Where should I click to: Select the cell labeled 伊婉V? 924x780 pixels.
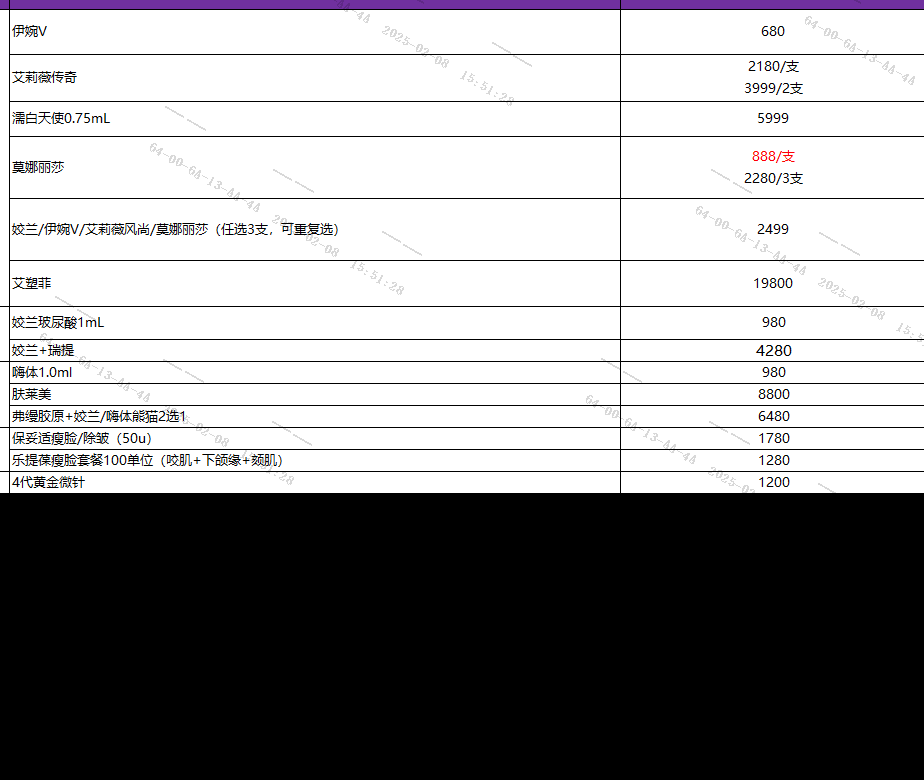pos(315,32)
